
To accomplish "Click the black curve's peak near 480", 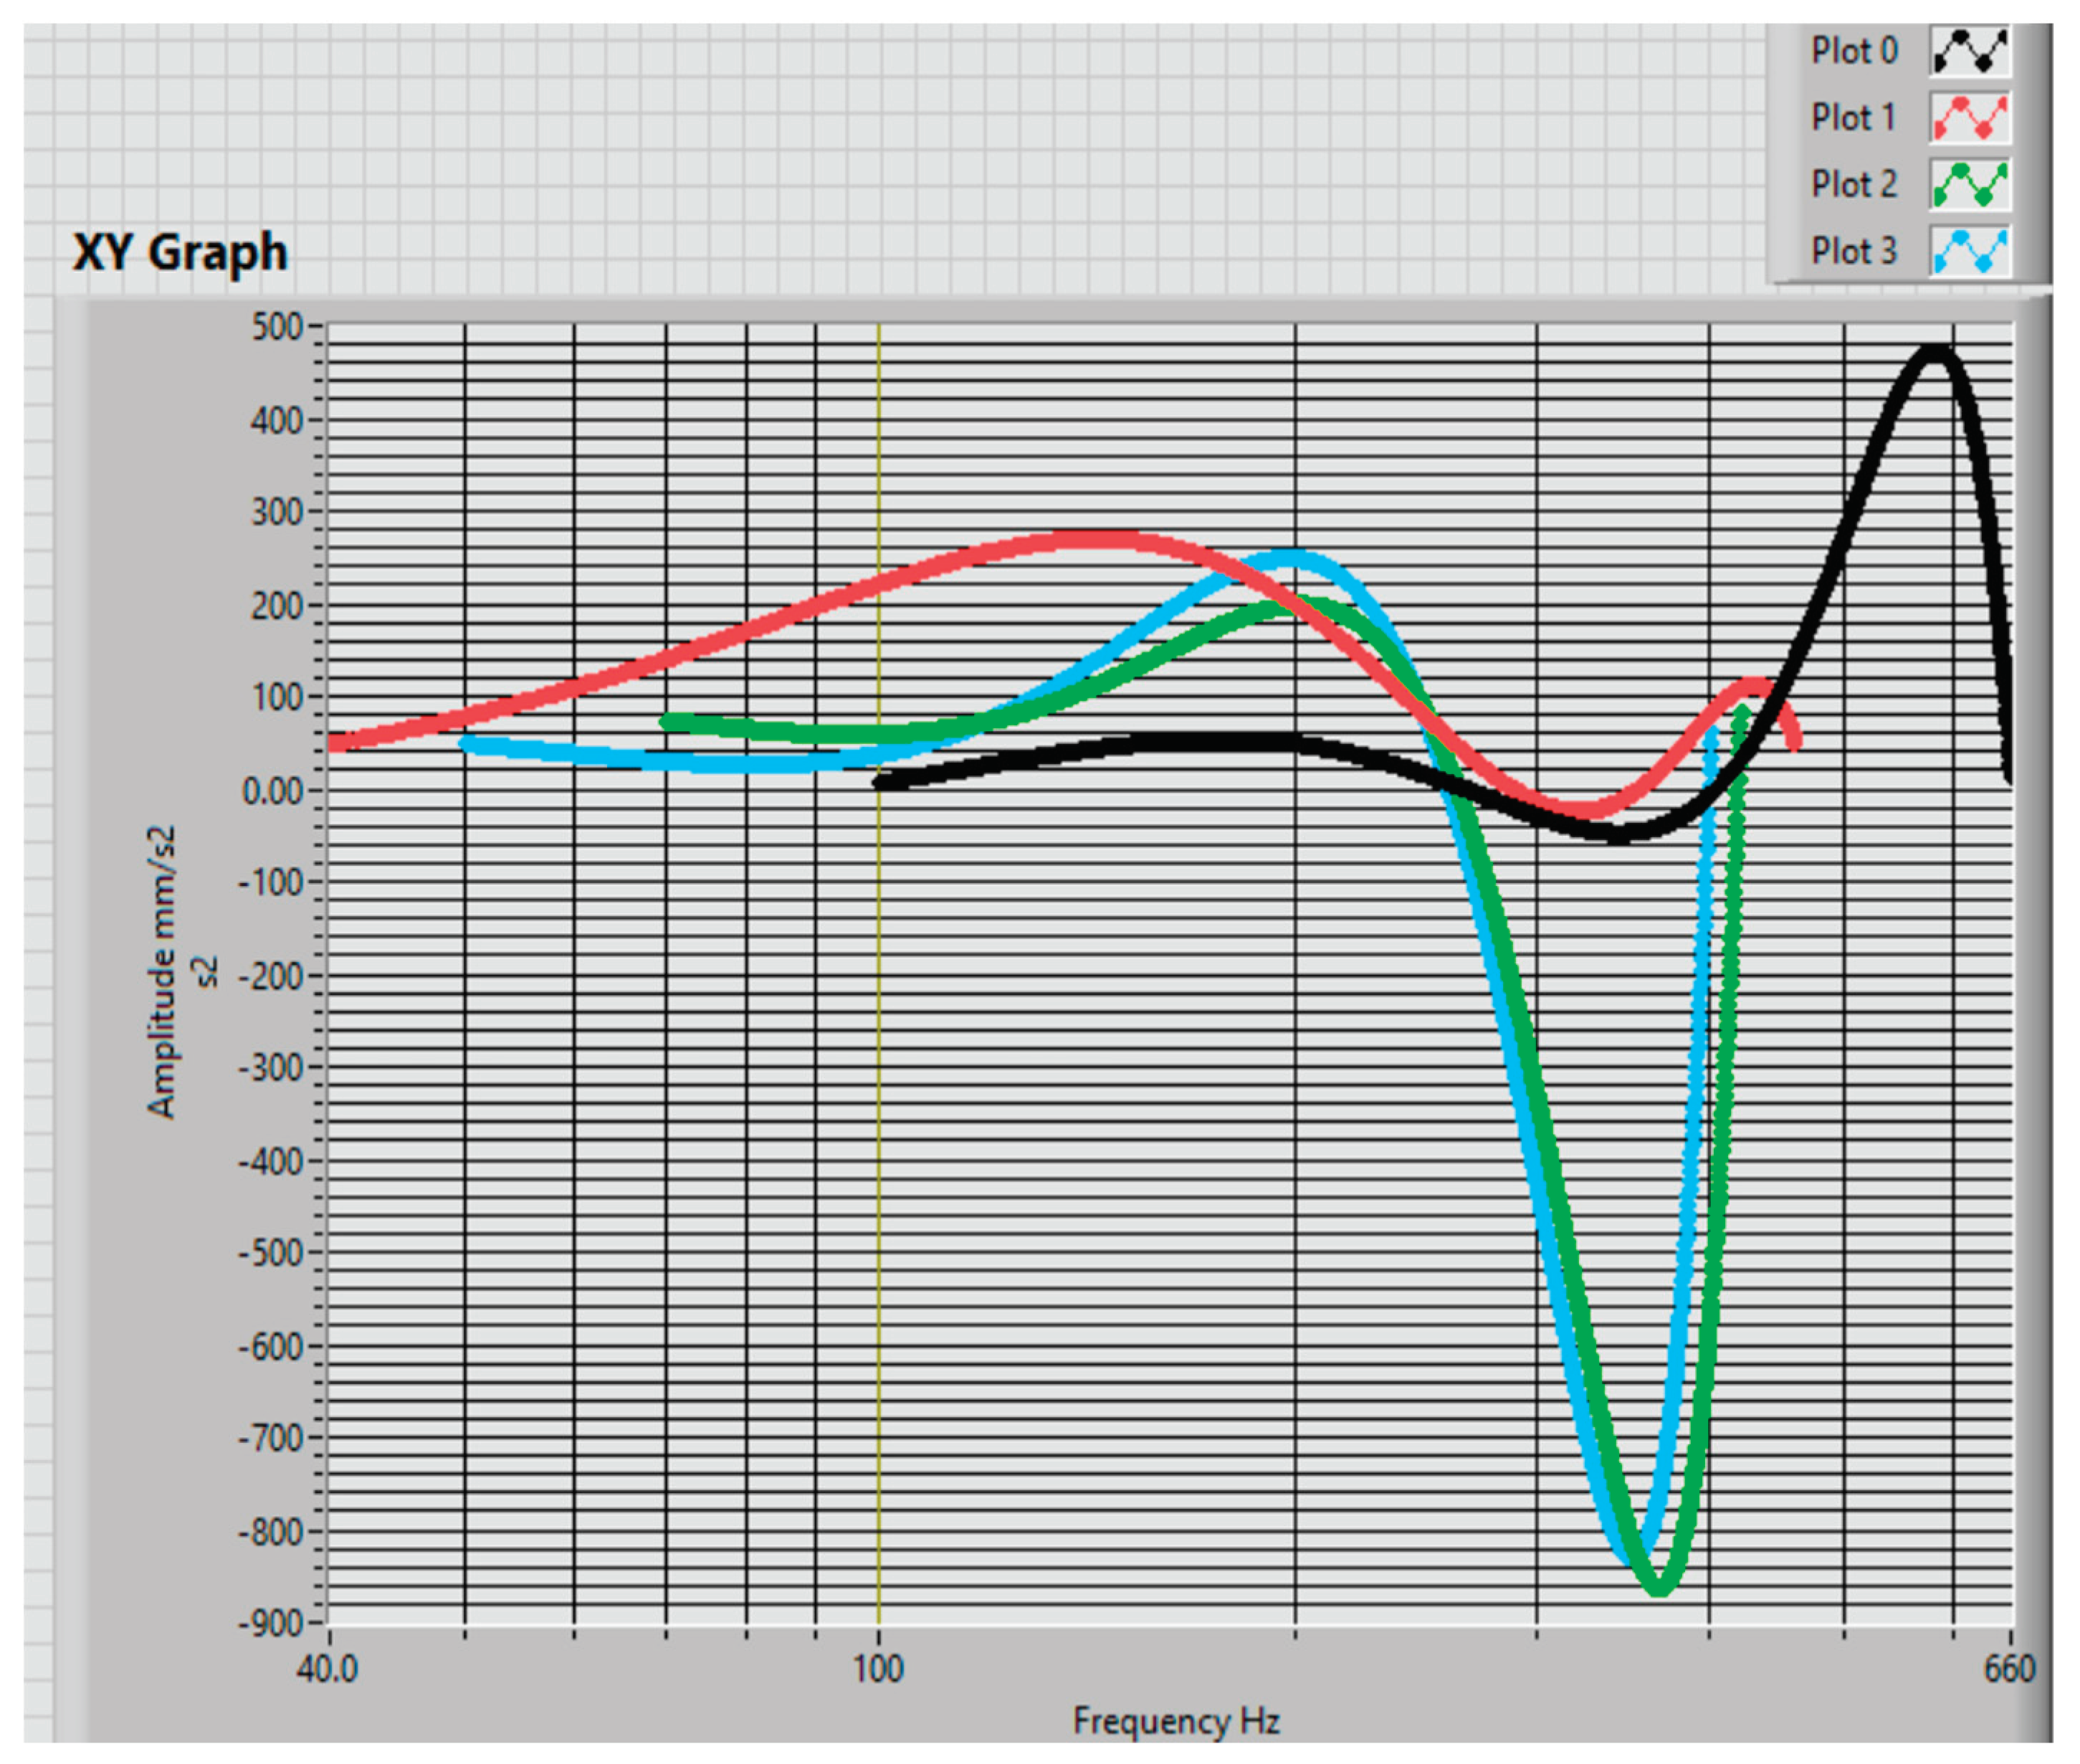I will pos(1936,352).
